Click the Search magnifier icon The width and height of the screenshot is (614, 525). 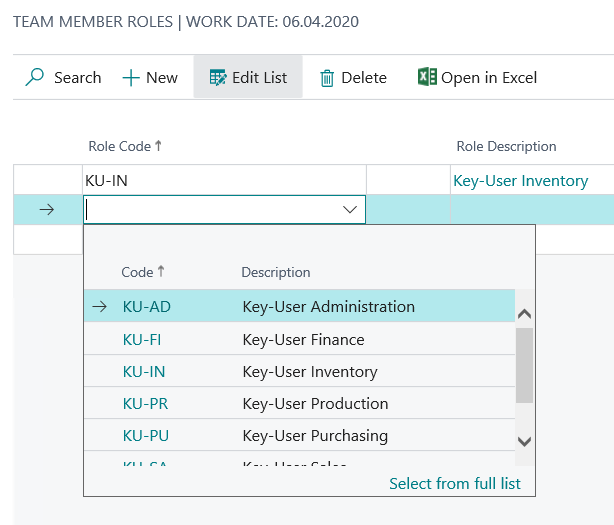35,77
